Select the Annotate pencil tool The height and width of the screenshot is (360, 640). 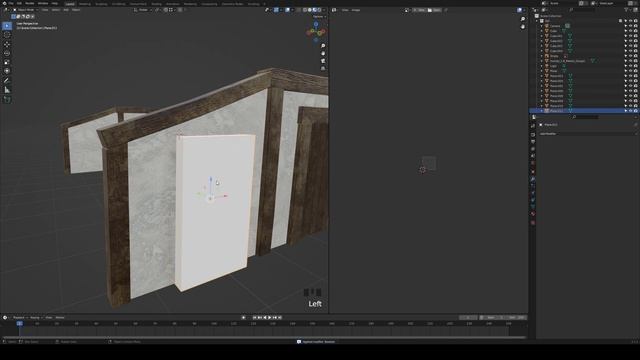(7, 81)
